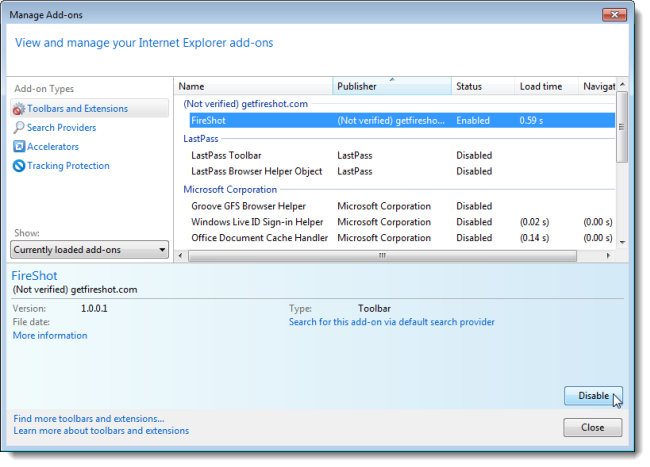Click the vertical scrollbar down arrow
This screenshot has width=650, height=467.
coord(622,242)
